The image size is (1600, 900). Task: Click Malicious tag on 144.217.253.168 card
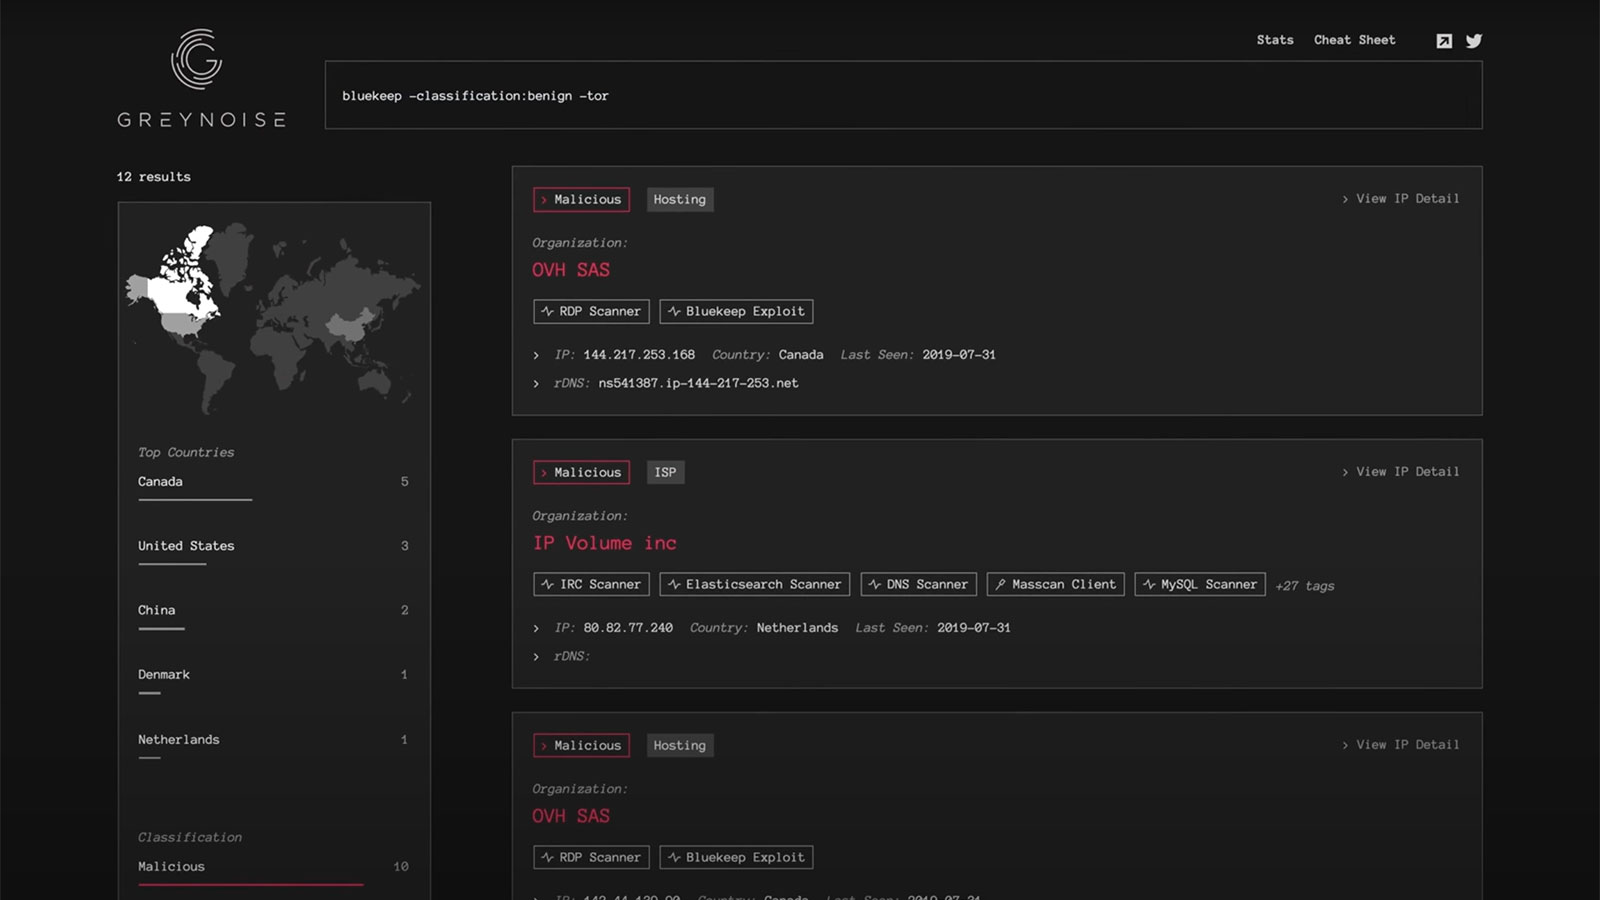point(581,199)
